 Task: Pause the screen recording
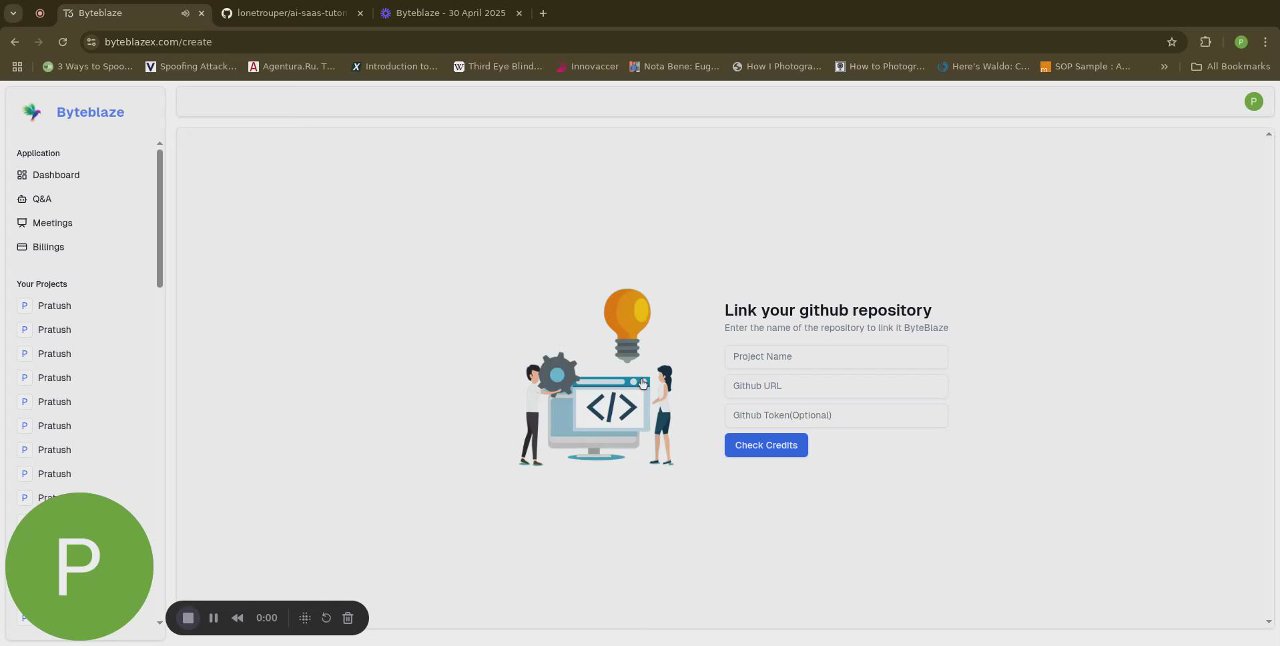pos(213,618)
